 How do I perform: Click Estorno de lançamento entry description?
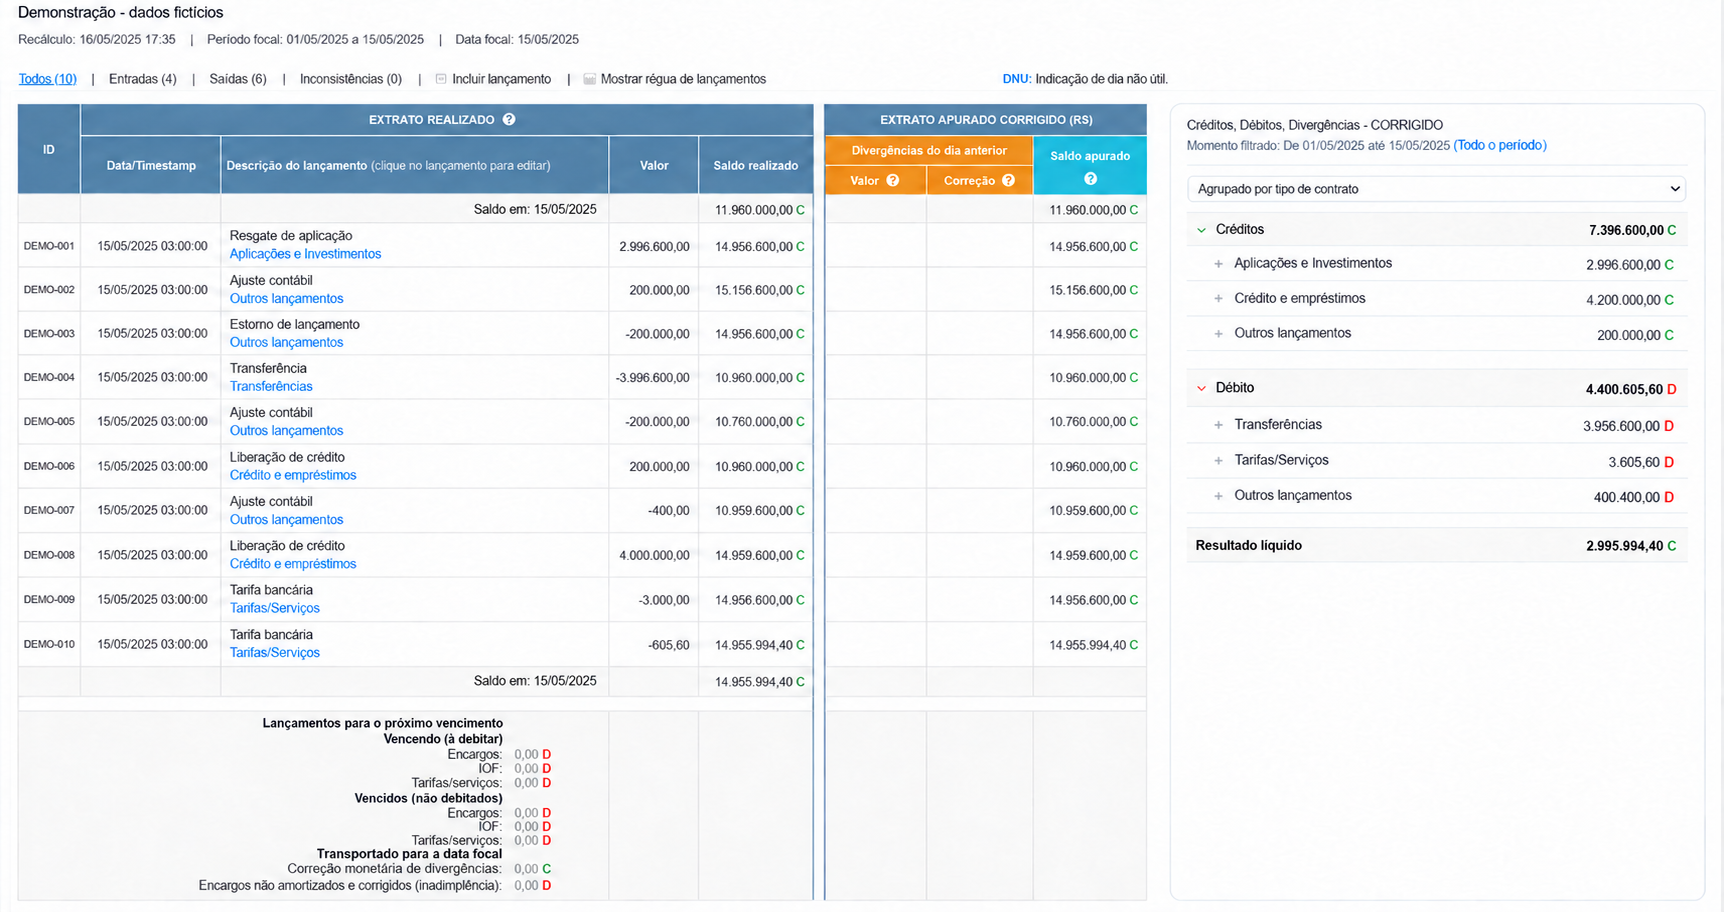tap(295, 325)
